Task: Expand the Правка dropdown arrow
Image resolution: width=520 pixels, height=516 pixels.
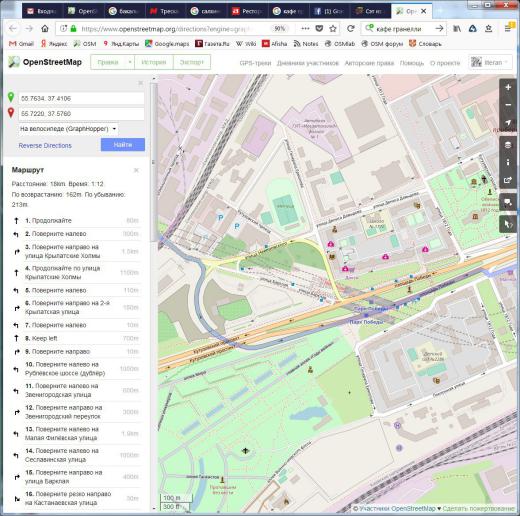Action: tap(129, 62)
